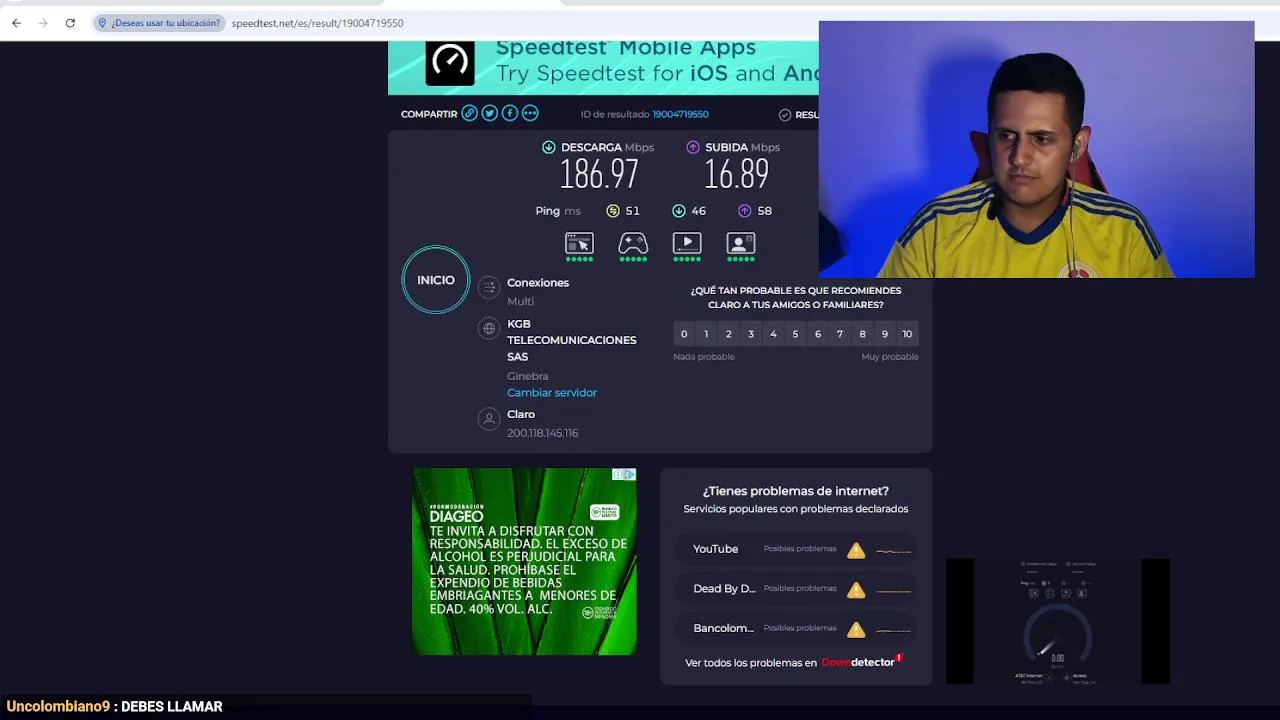Open result ID 19004719550 link

680,114
